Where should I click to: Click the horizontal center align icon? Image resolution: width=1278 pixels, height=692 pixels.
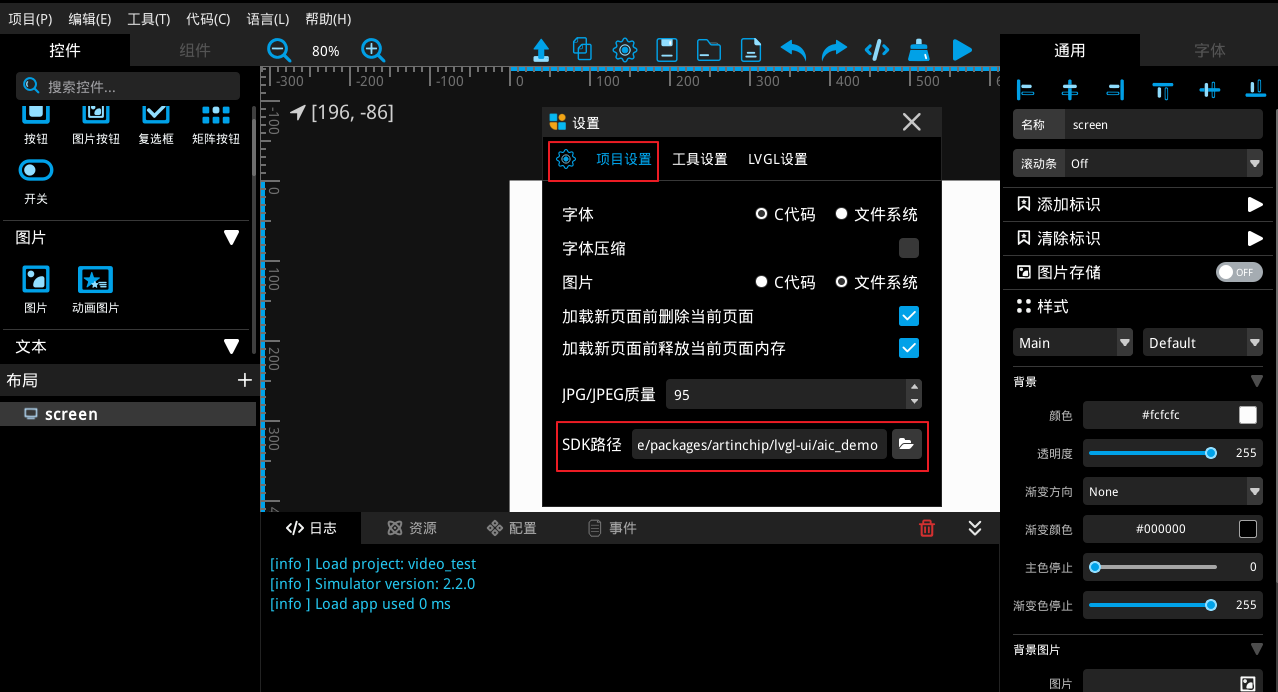click(x=1070, y=90)
